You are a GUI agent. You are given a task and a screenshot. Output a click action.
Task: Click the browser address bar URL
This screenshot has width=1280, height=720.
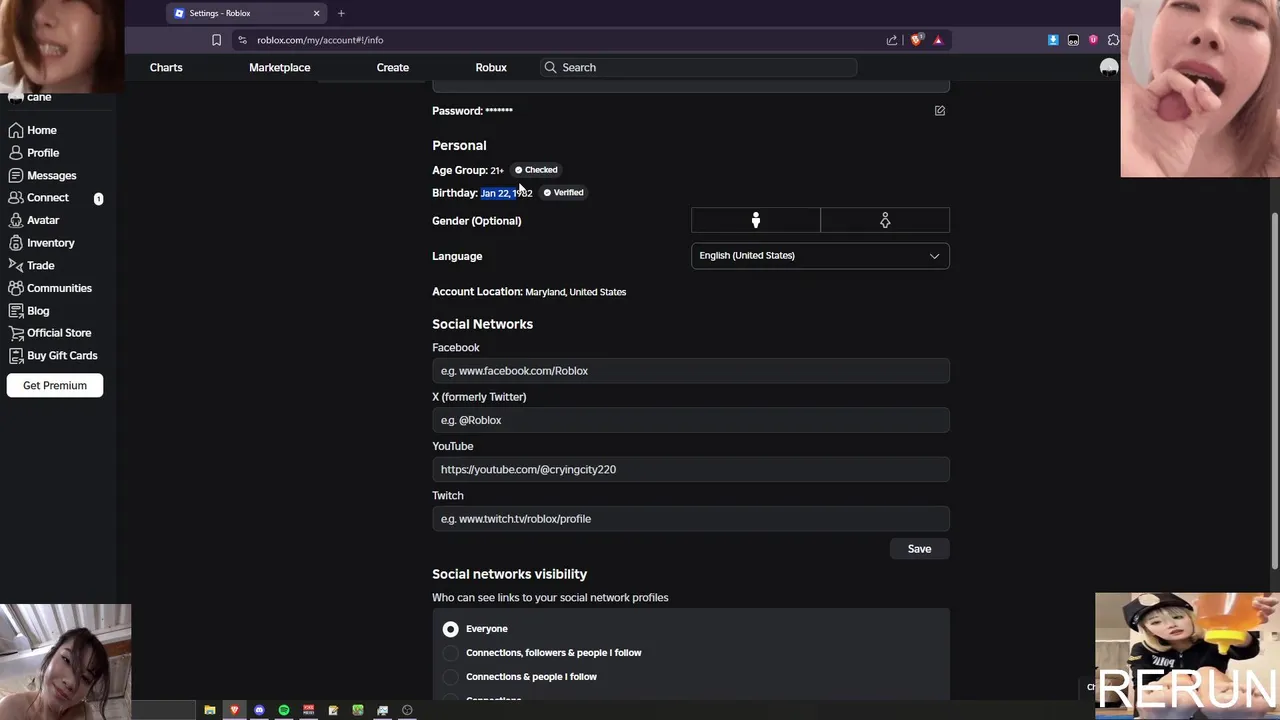(x=320, y=40)
